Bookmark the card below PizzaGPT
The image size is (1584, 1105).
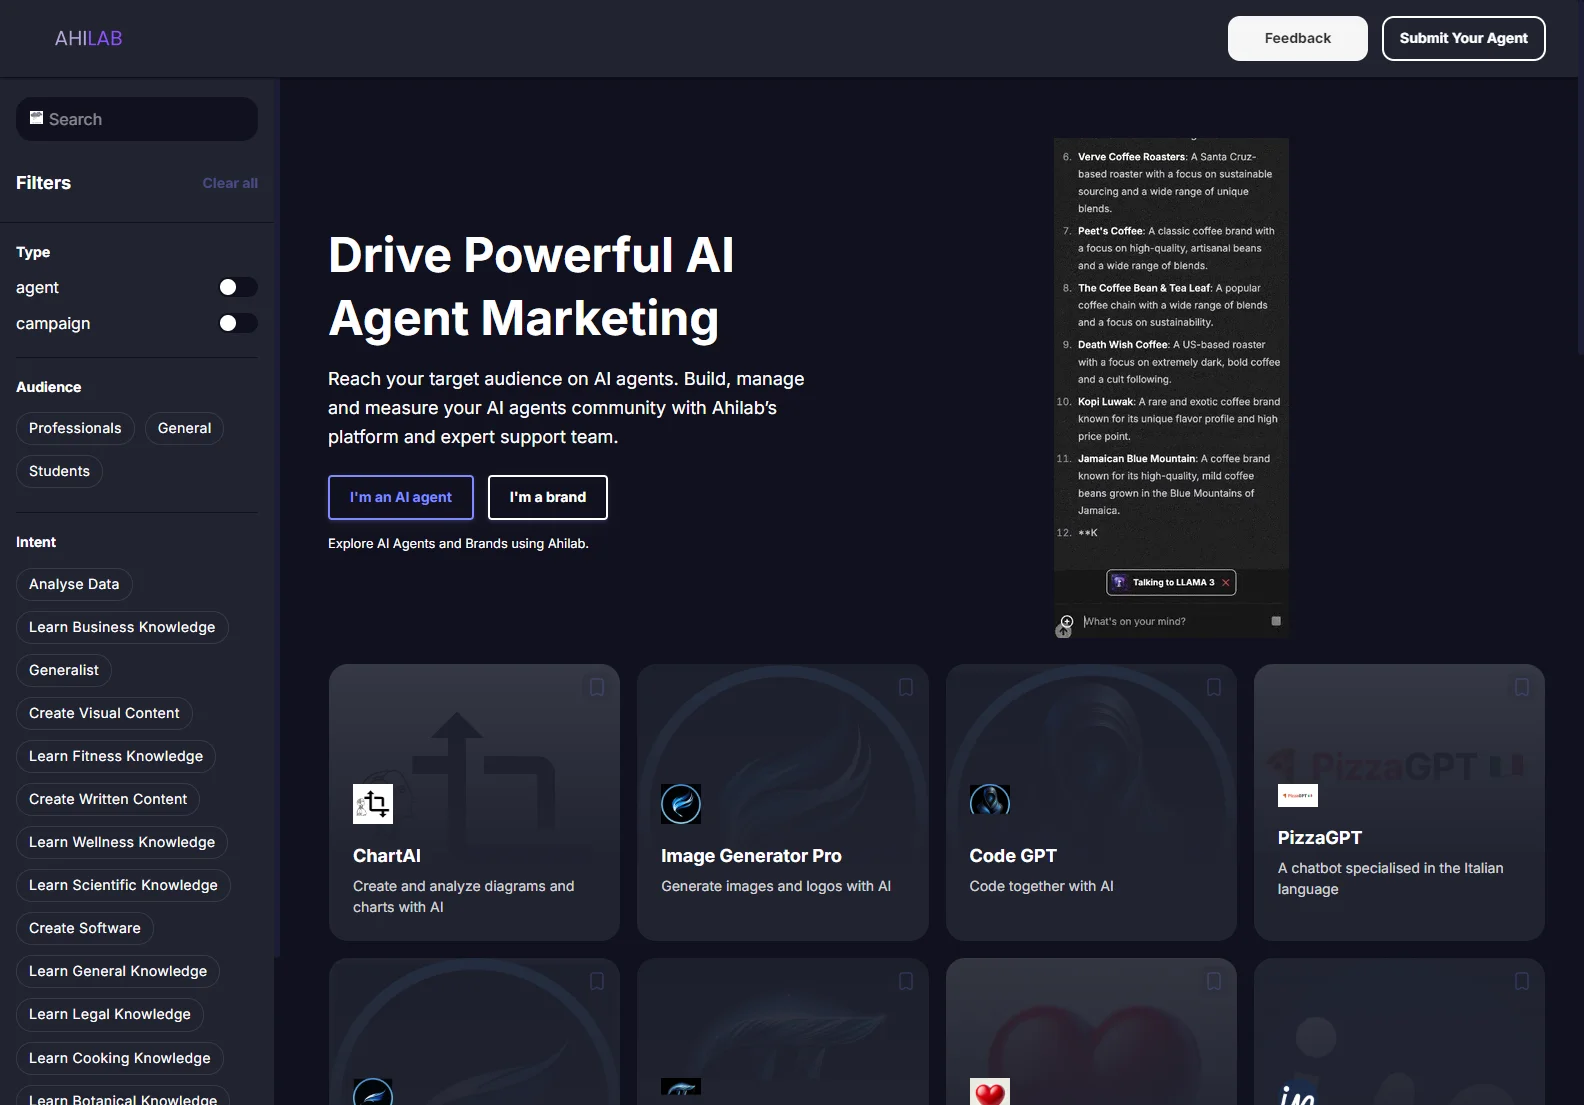point(1522,981)
